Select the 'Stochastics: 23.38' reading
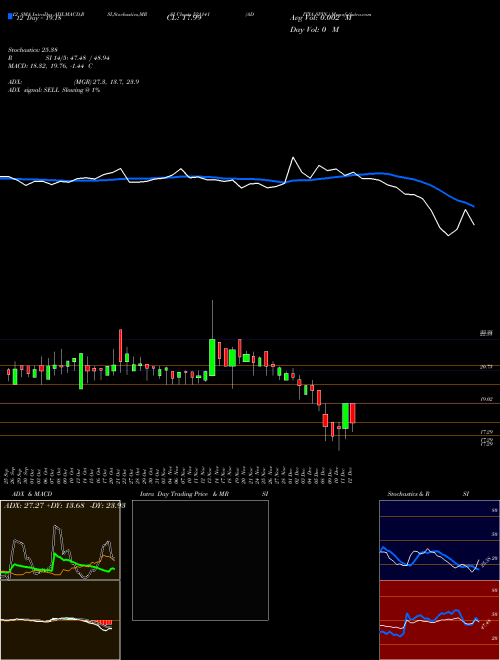The image size is (500, 660). pyautogui.click(x=32, y=50)
